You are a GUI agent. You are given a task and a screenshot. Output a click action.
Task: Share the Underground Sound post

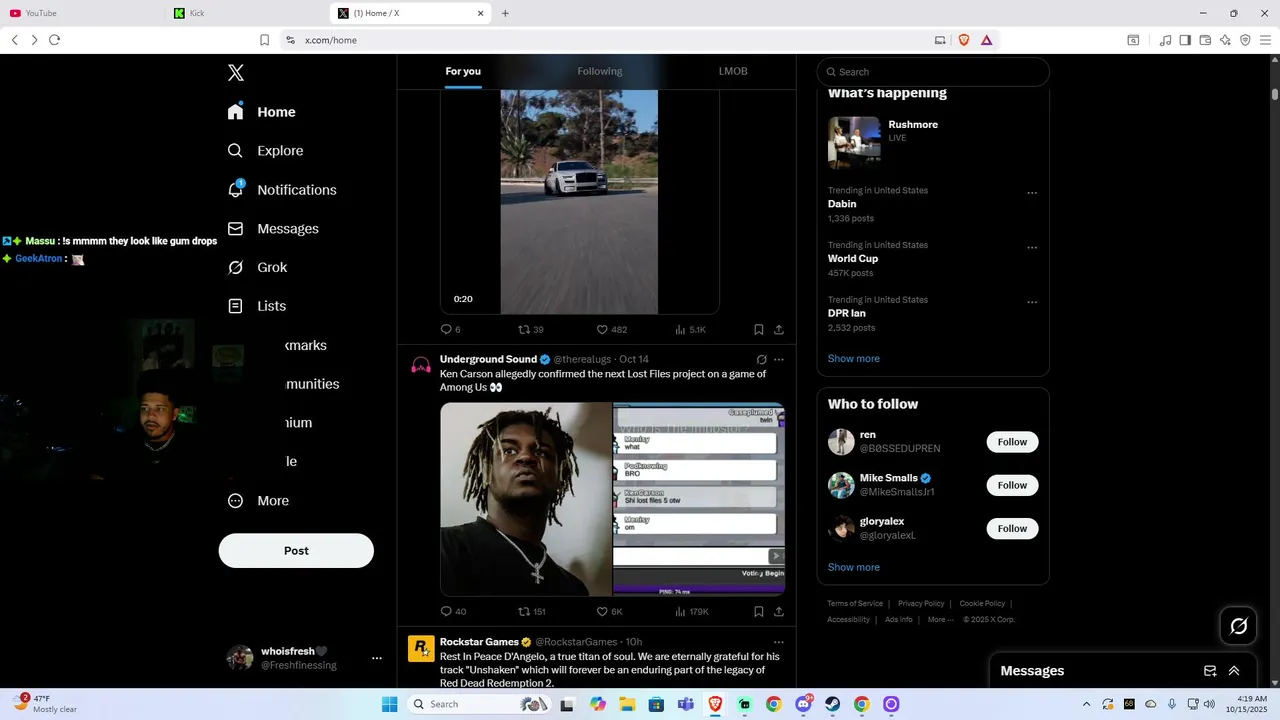[x=779, y=612]
